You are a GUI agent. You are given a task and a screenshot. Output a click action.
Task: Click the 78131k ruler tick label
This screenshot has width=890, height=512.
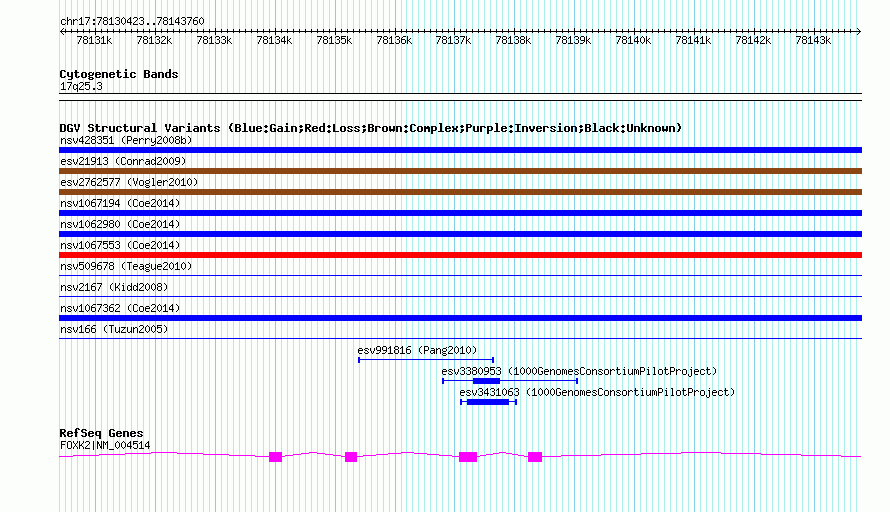pos(94,40)
